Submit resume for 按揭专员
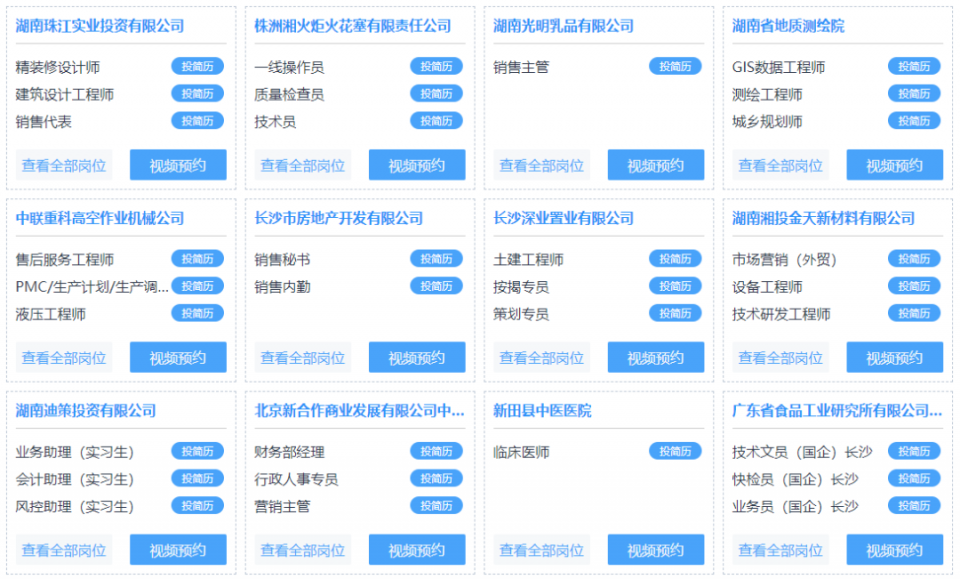960x579 pixels. (675, 286)
